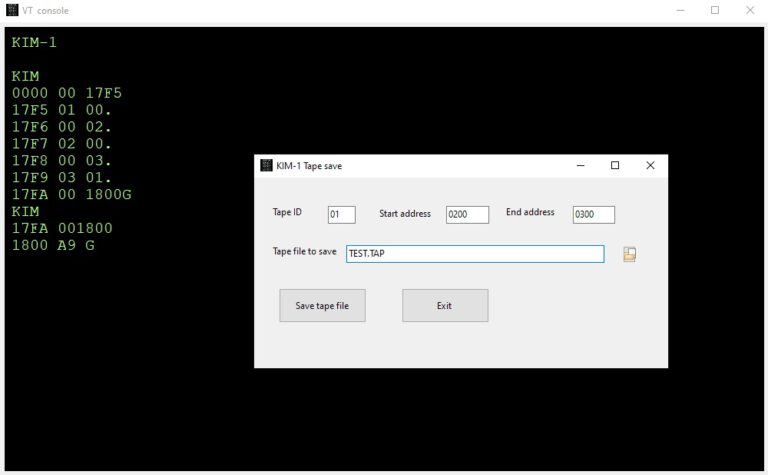Minimize the VT console window
The width and height of the screenshot is (768, 475).
680,10
